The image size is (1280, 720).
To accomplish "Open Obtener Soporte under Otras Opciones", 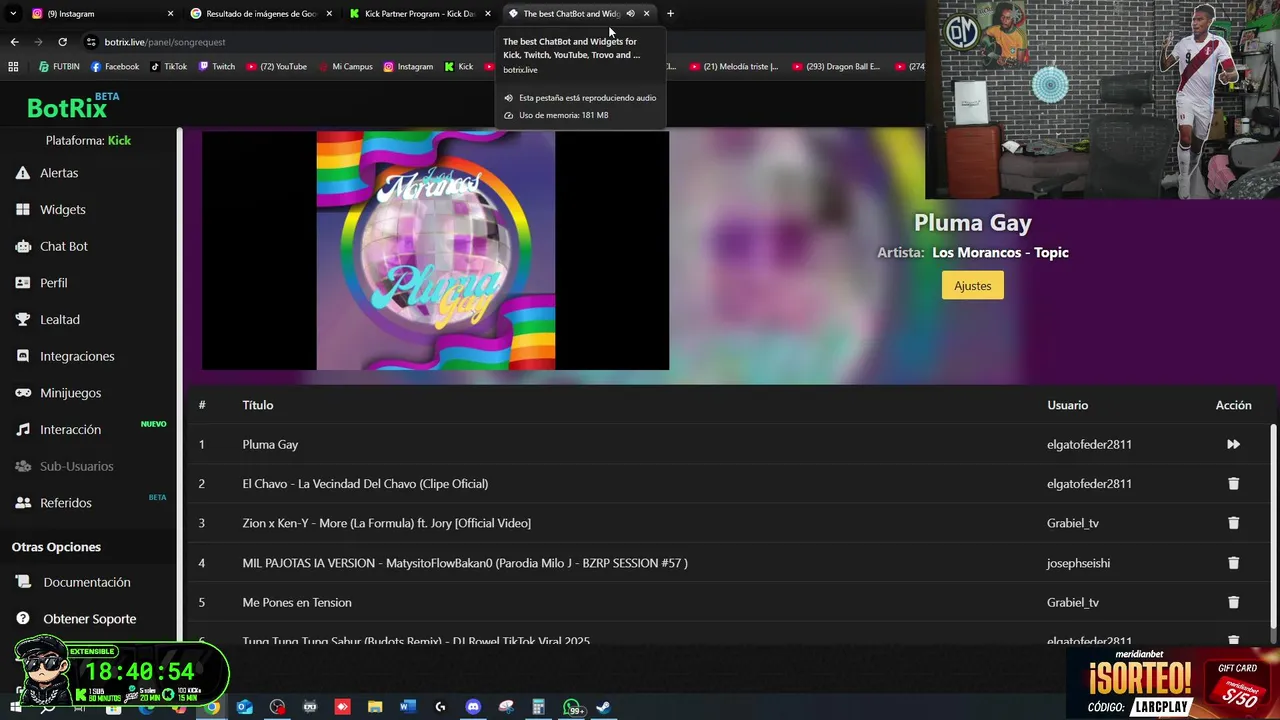I will (89, 619).
